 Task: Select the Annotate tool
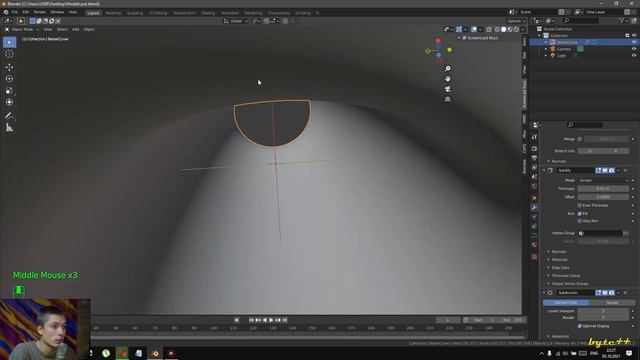pos(9,116)
